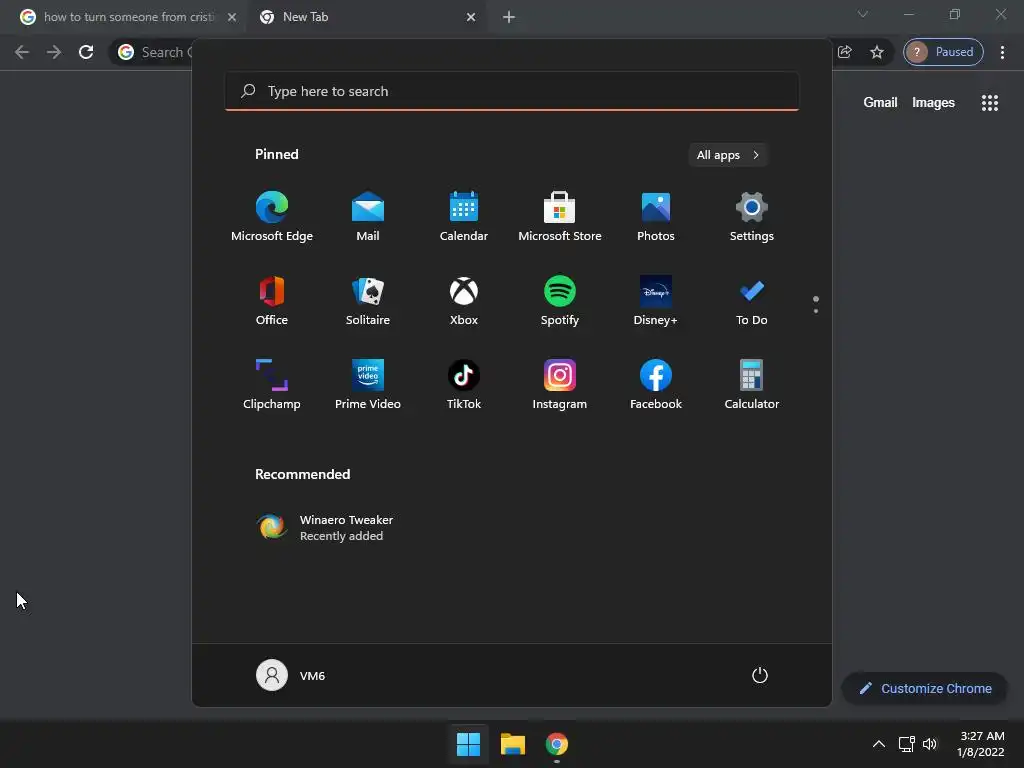Image resolution: width=1024 pixels, height=768 pixels.
Task: Click the Windows Start button on taskbar
Action: tap(468, 744)
